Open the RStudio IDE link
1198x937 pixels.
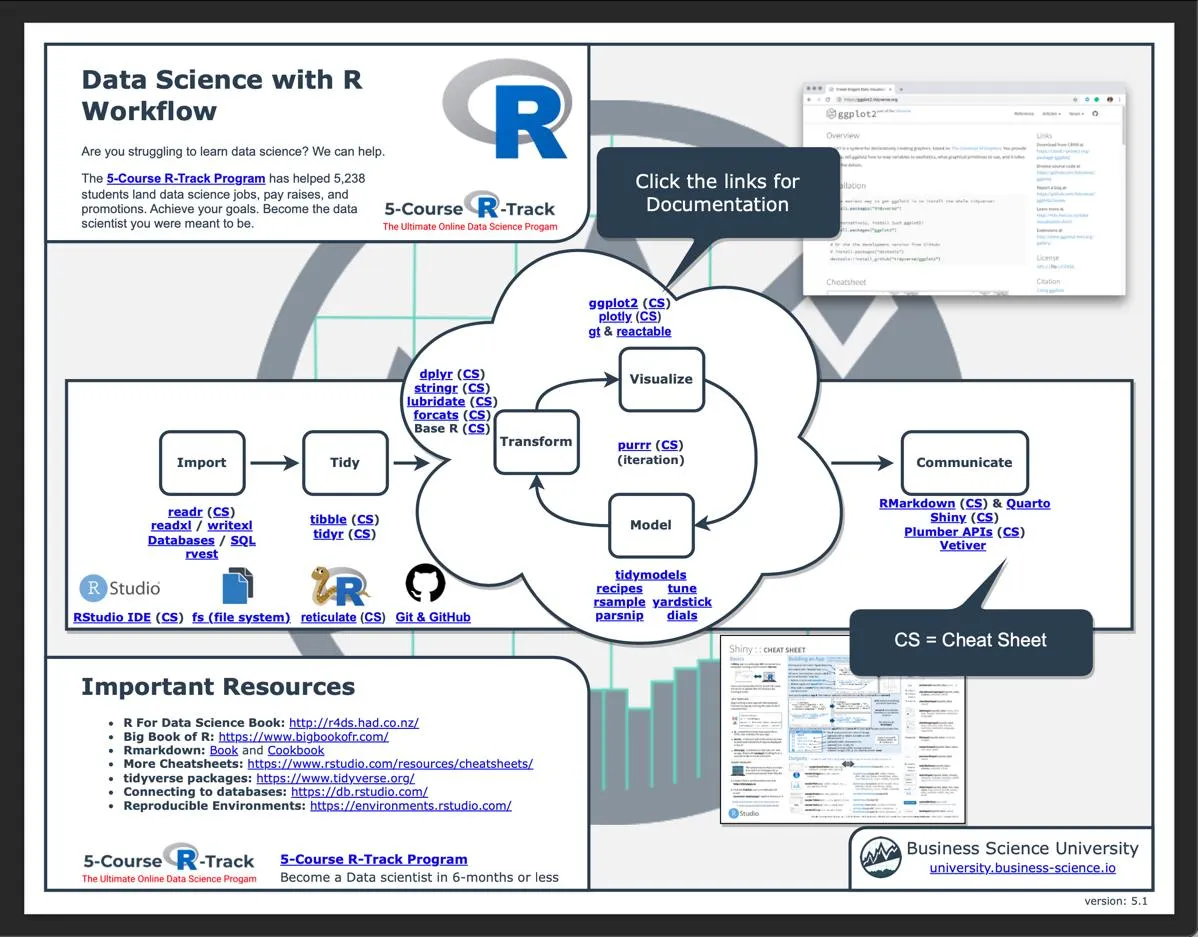pos(112,618)
